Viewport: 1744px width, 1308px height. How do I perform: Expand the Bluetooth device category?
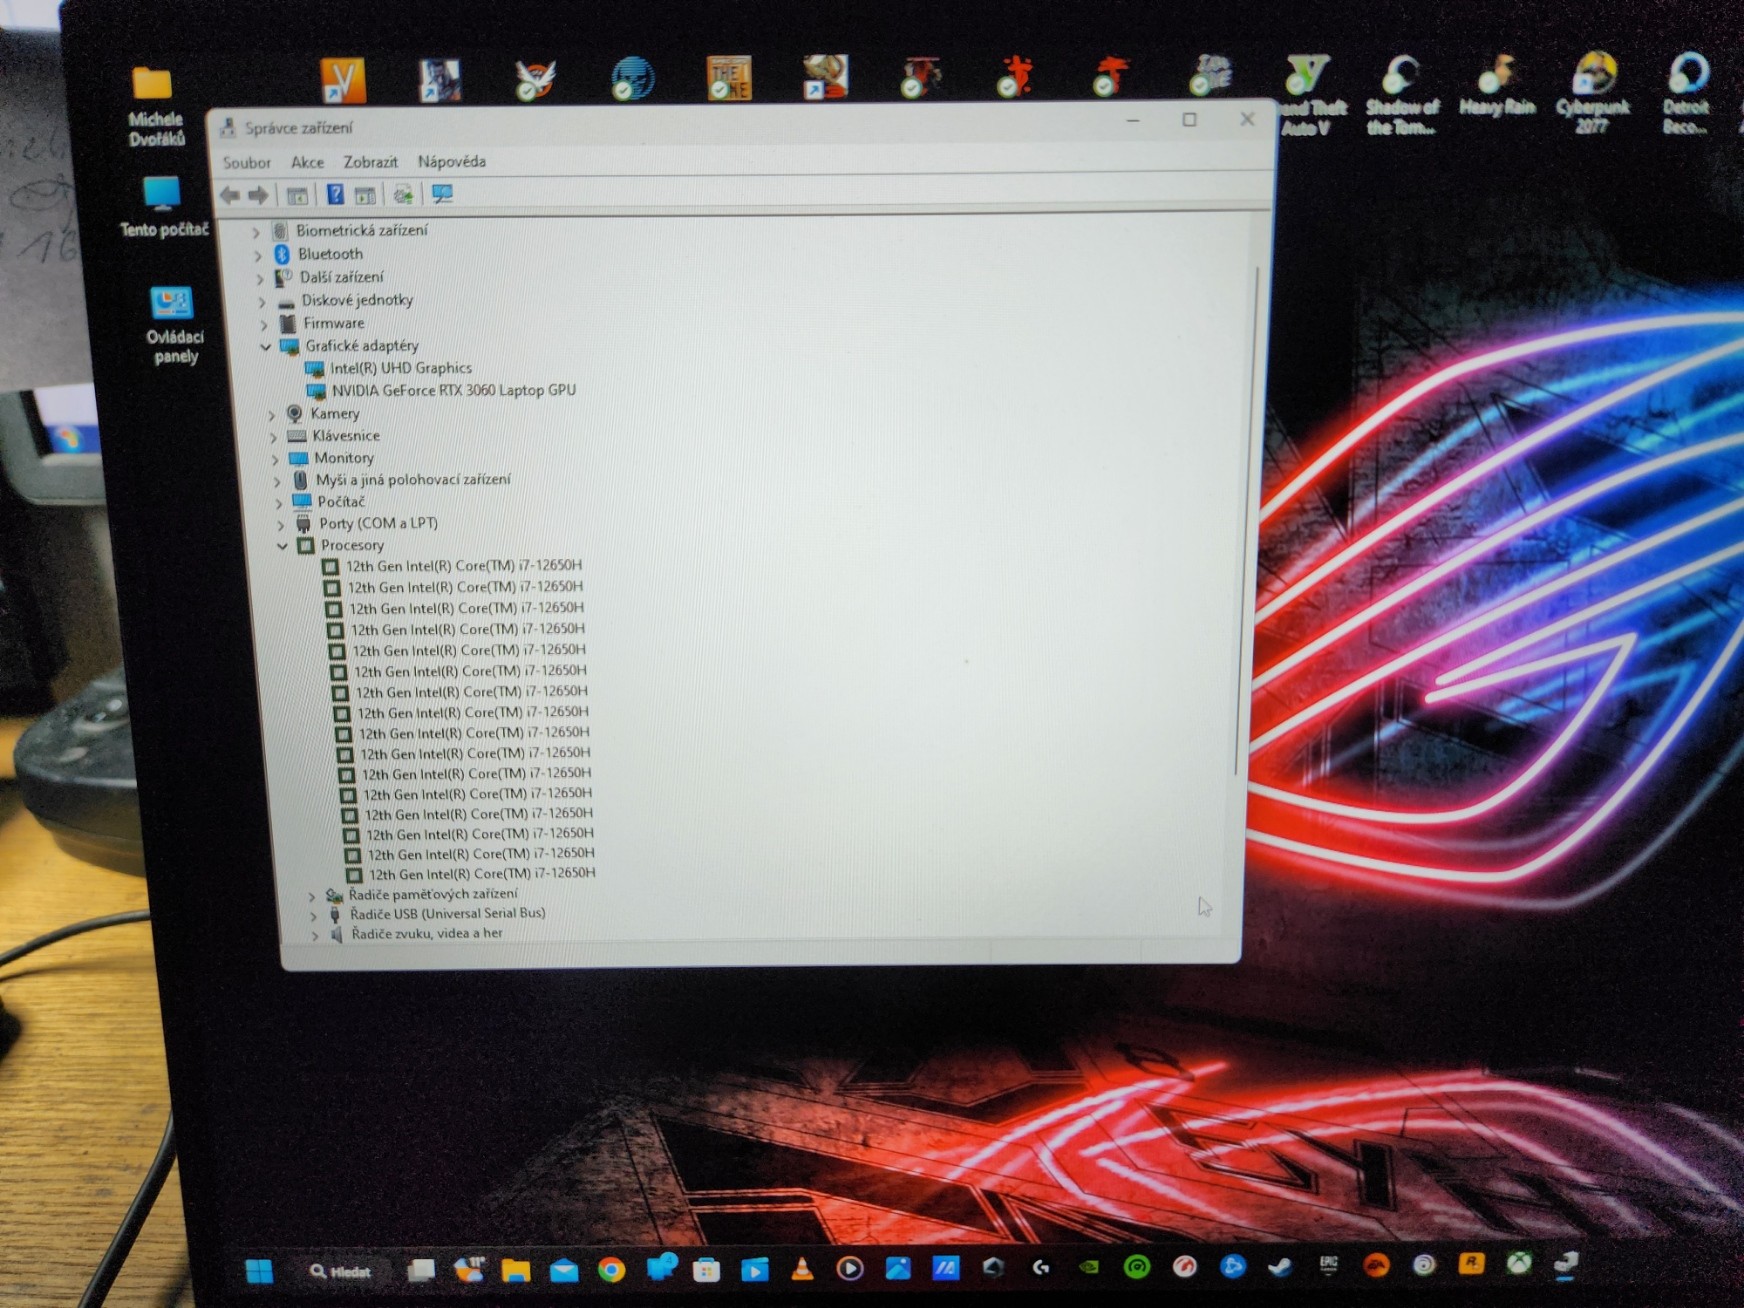click(258, 255)
